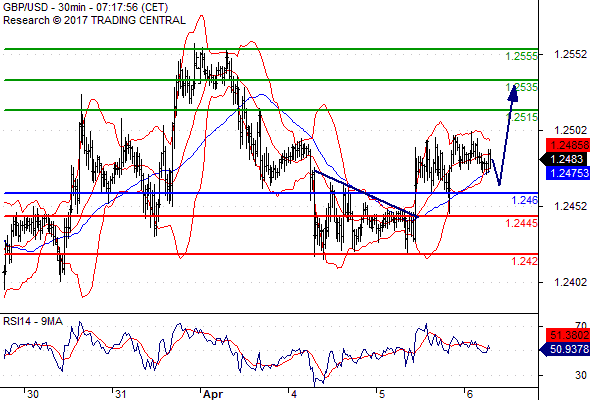590x400 pixels.
Task: Click the 1.2535 resistance level label
Action: (522, 87)
